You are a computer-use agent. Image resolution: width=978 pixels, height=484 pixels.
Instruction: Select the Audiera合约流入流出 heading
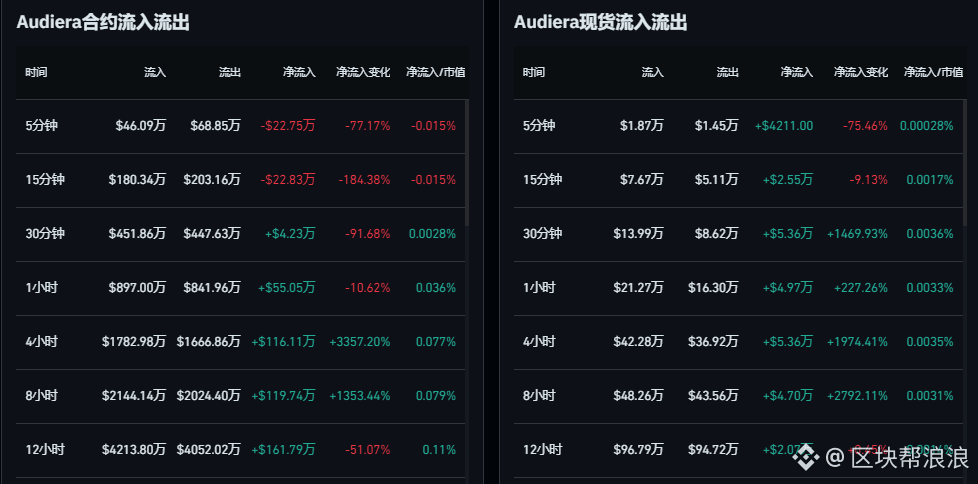point(103,23)
